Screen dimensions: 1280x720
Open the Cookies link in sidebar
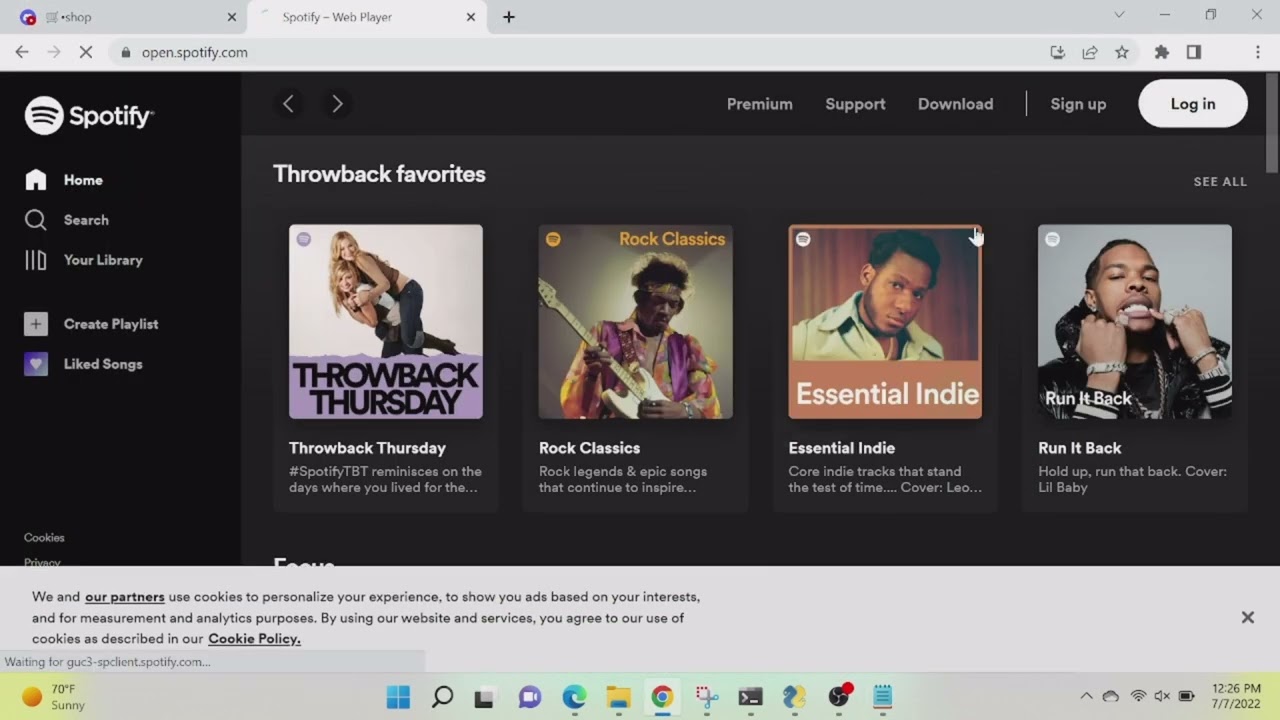point(44,538)
